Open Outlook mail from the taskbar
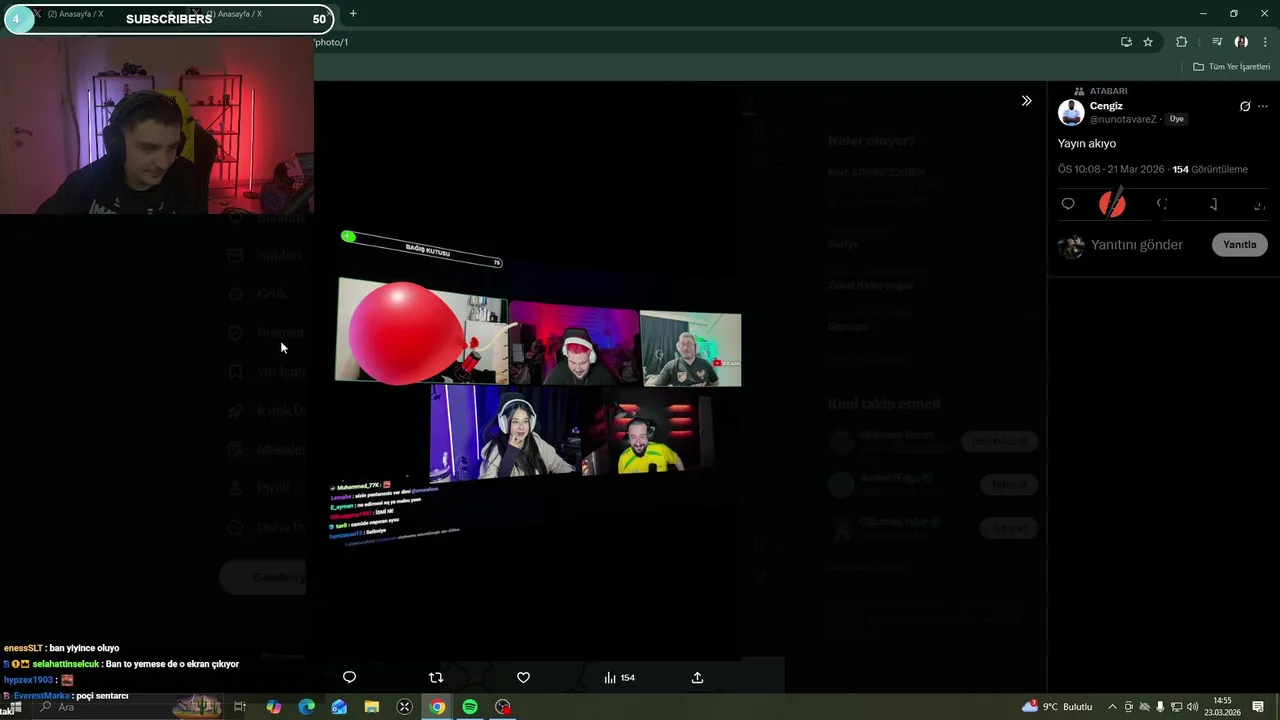Screen dimensions: 1280x720 [x=339, y=707]
